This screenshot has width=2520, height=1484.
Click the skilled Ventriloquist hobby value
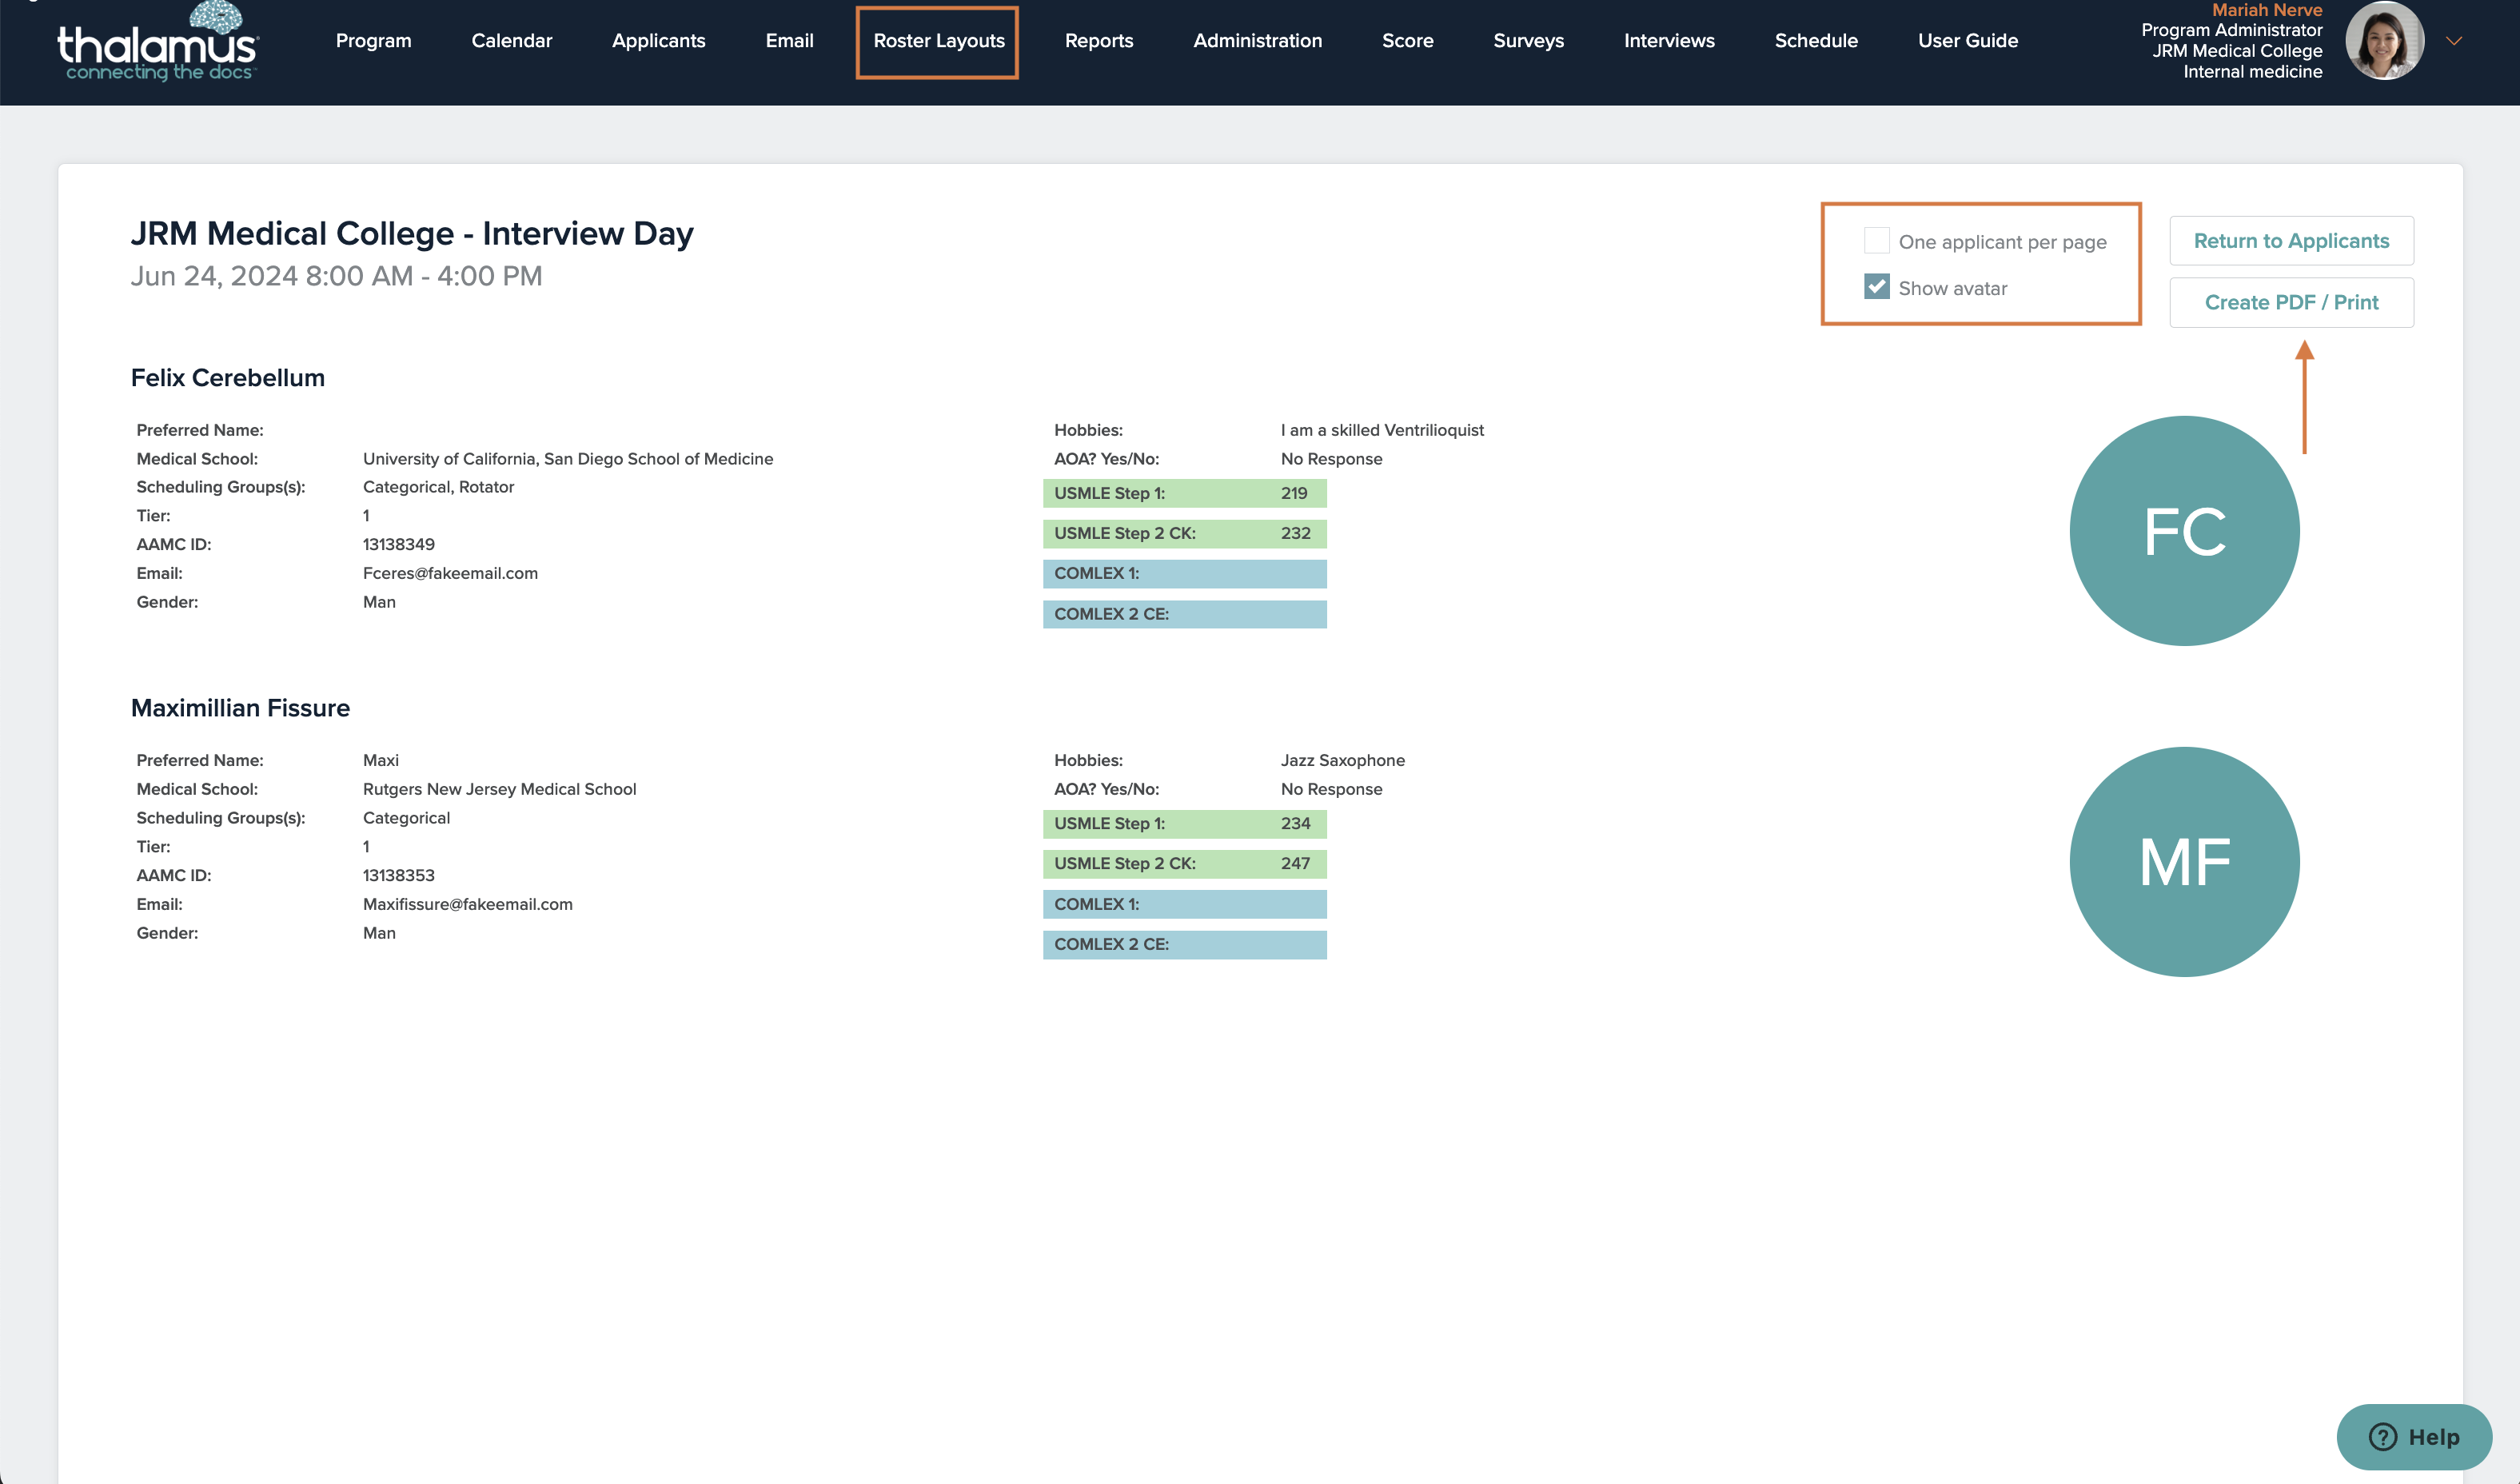click(x=1382, y=430)
